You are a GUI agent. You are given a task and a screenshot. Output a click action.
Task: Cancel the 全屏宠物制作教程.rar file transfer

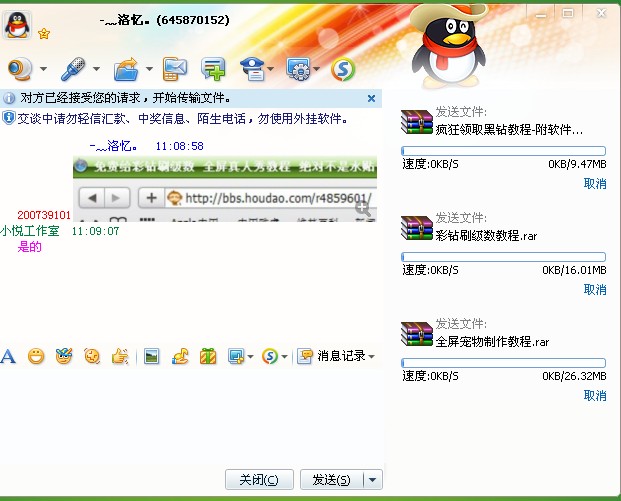click(595, 395)
